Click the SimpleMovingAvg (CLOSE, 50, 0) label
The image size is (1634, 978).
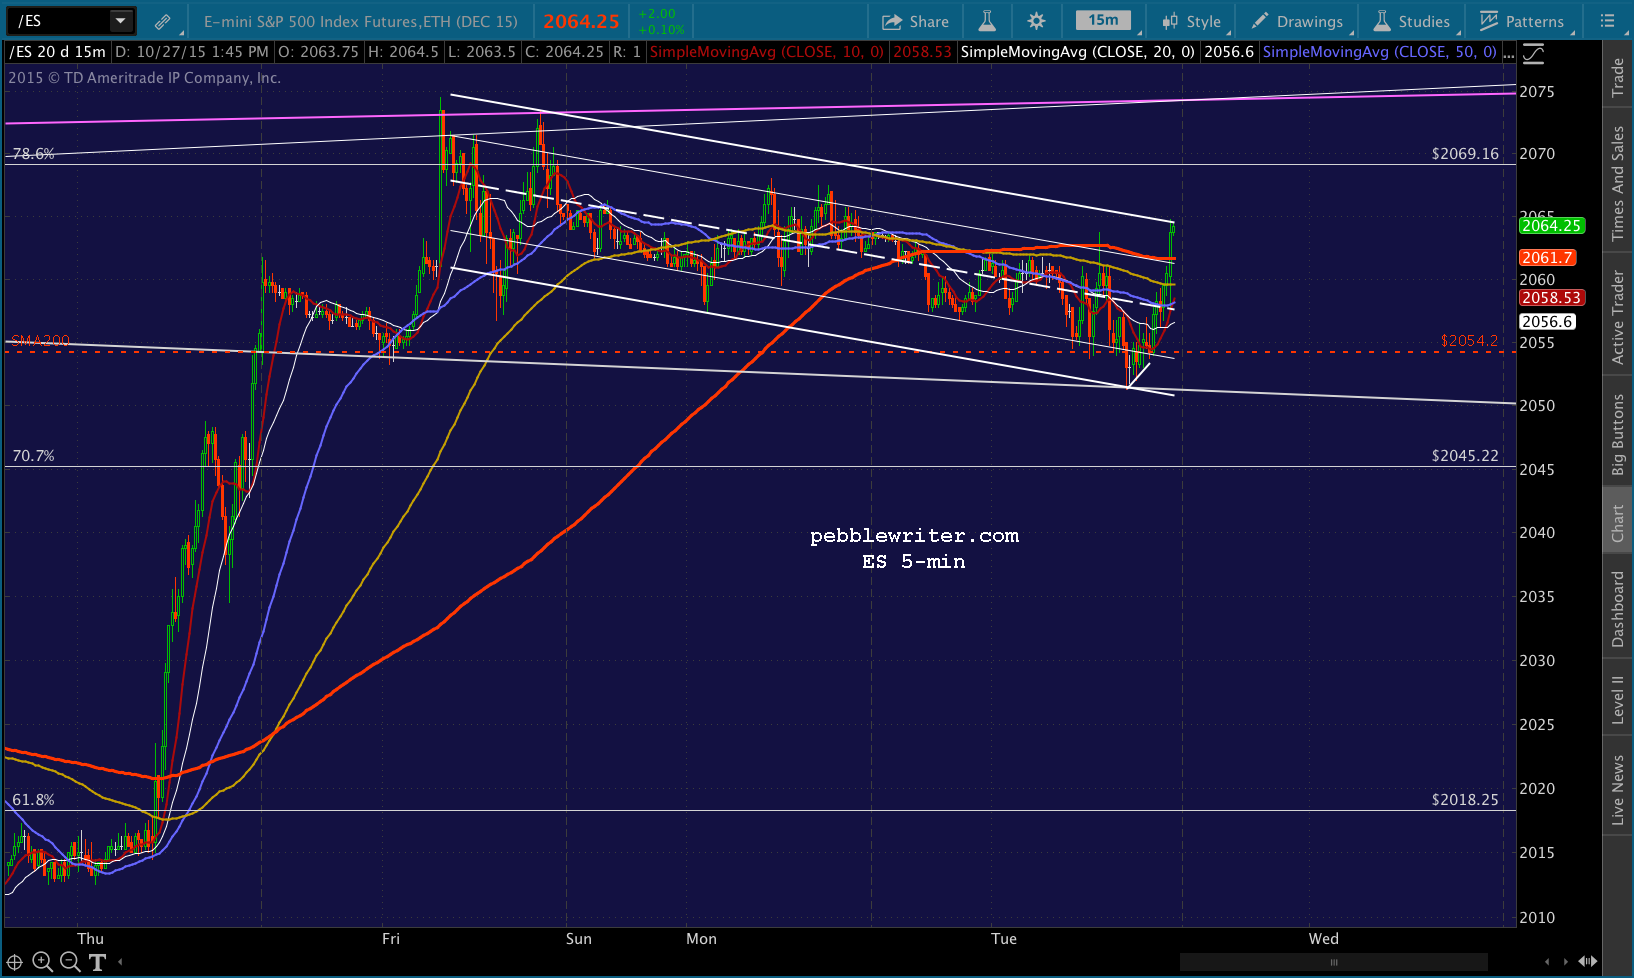(x=1379, y=52)
